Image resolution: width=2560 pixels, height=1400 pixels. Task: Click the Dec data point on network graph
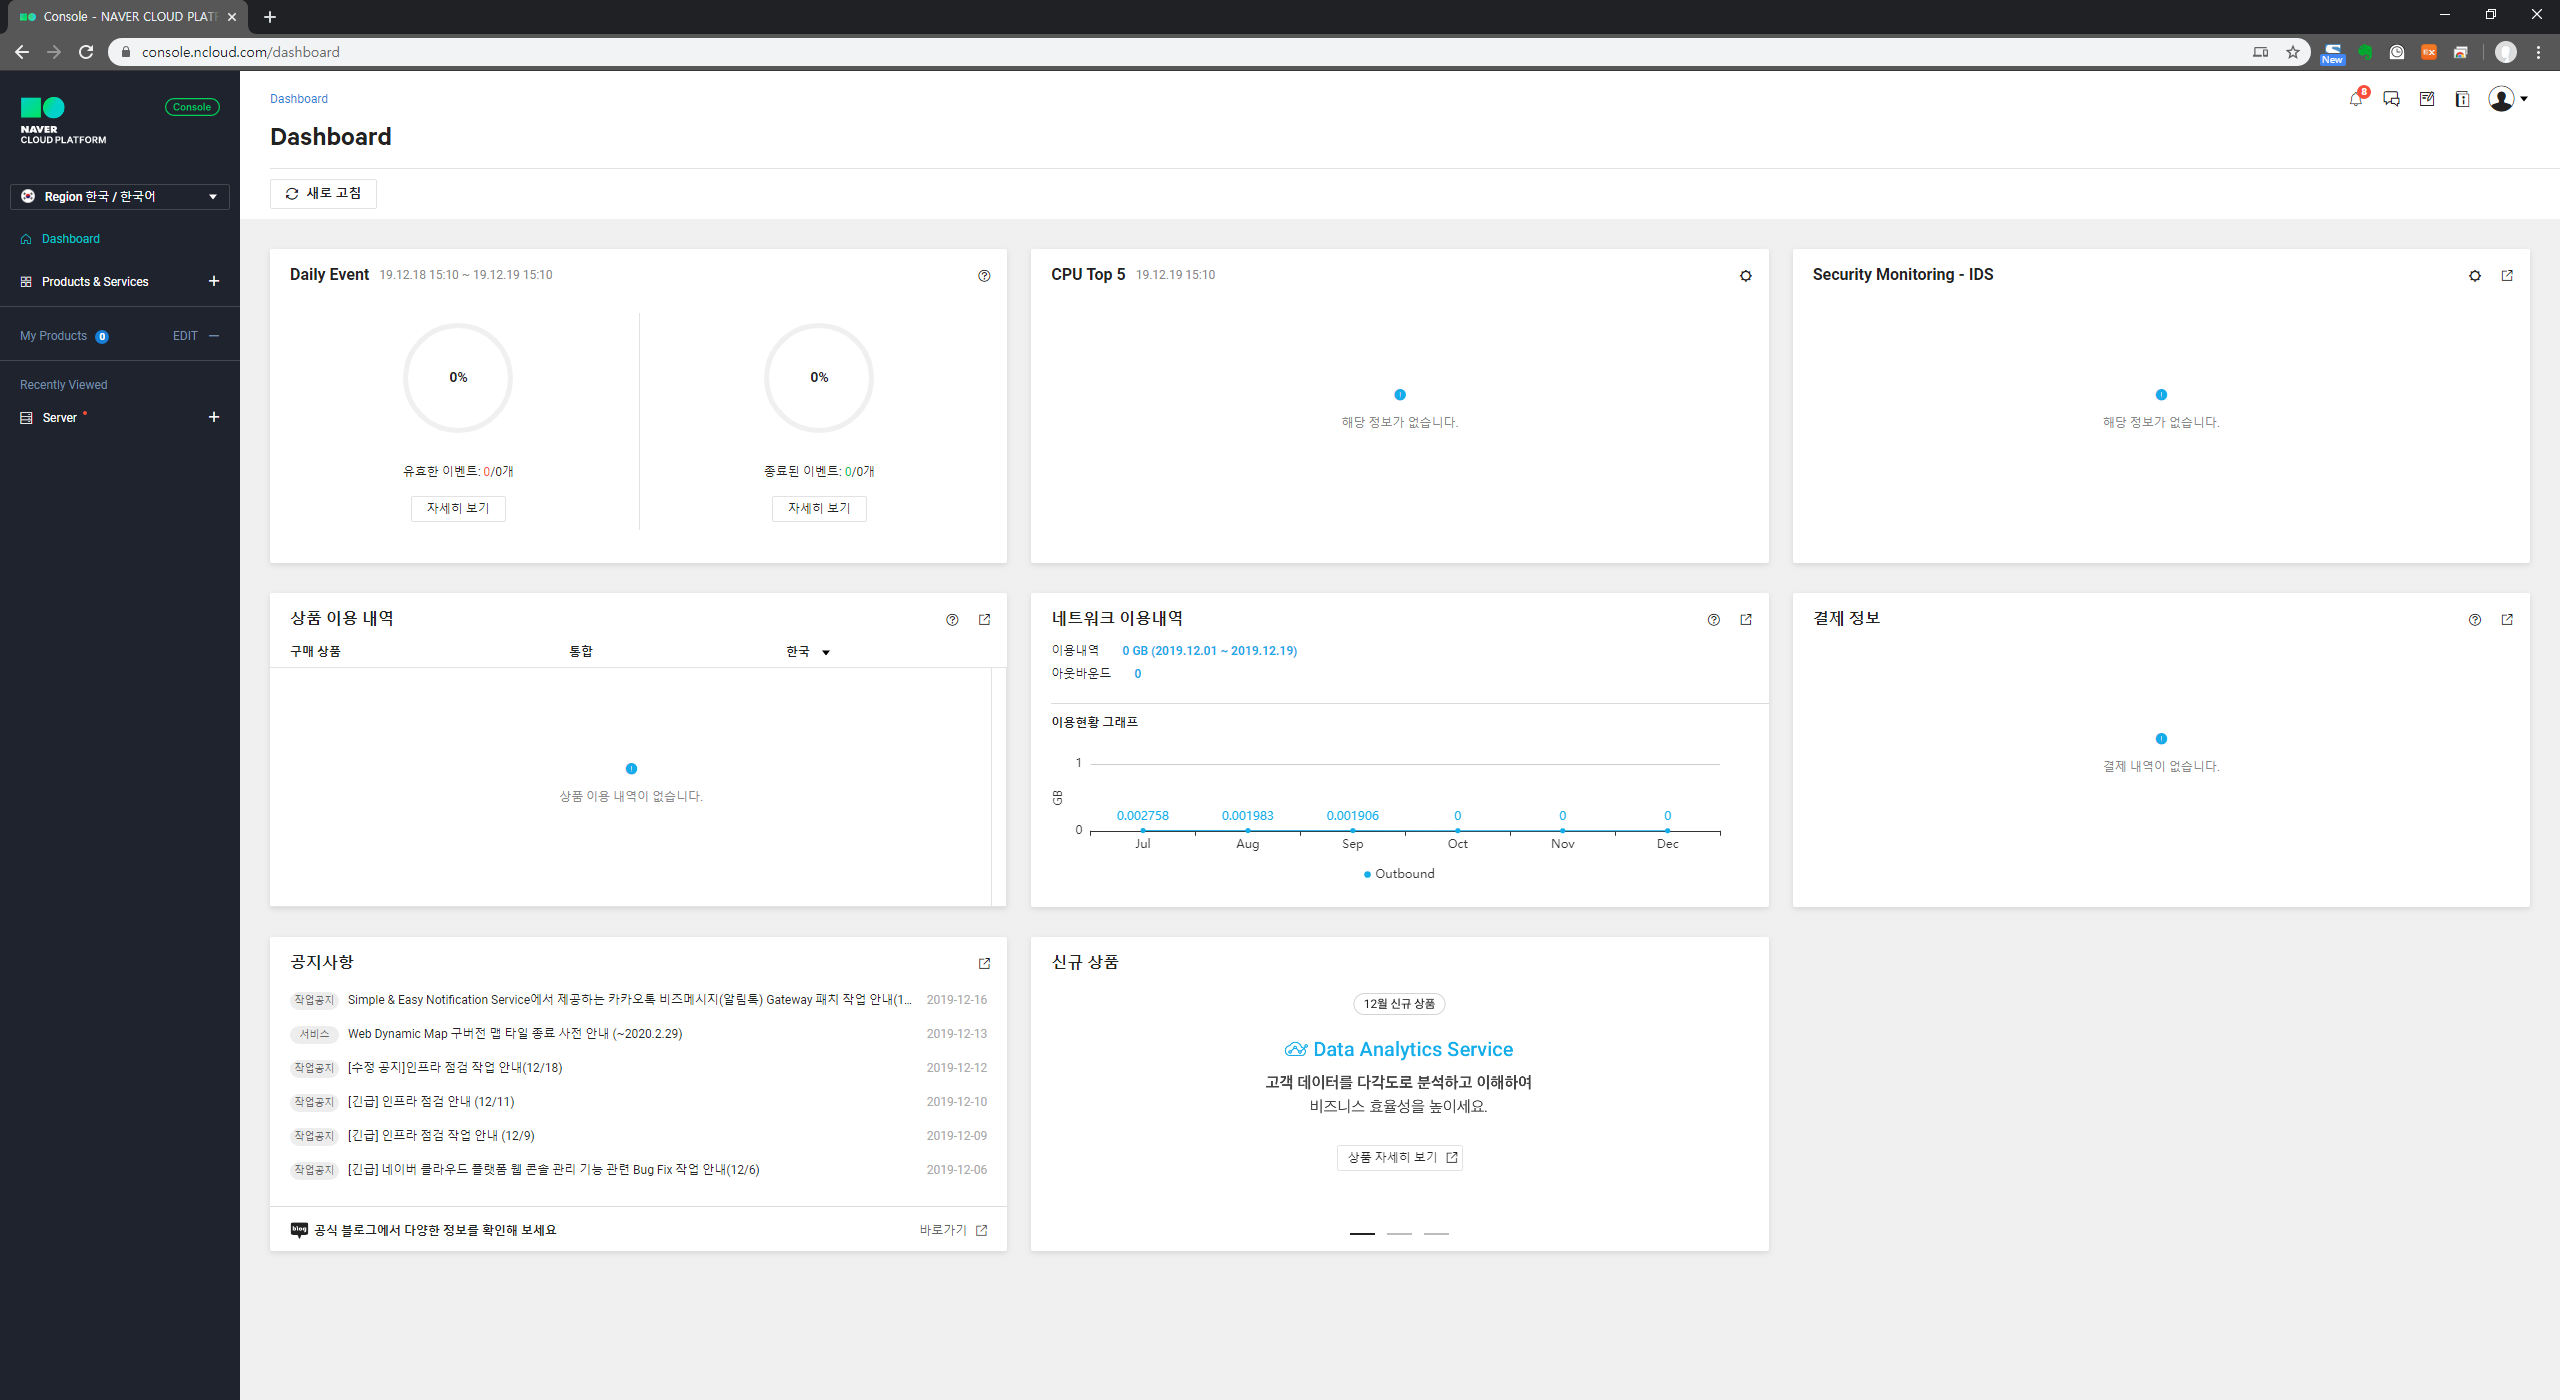1667,831
